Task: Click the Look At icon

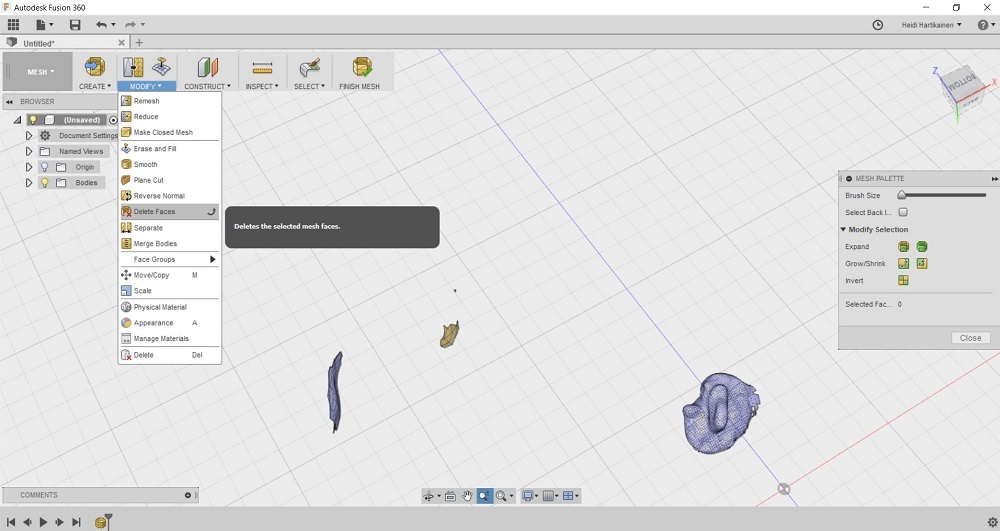Action: pyautogui.click(x=450, y=496)
